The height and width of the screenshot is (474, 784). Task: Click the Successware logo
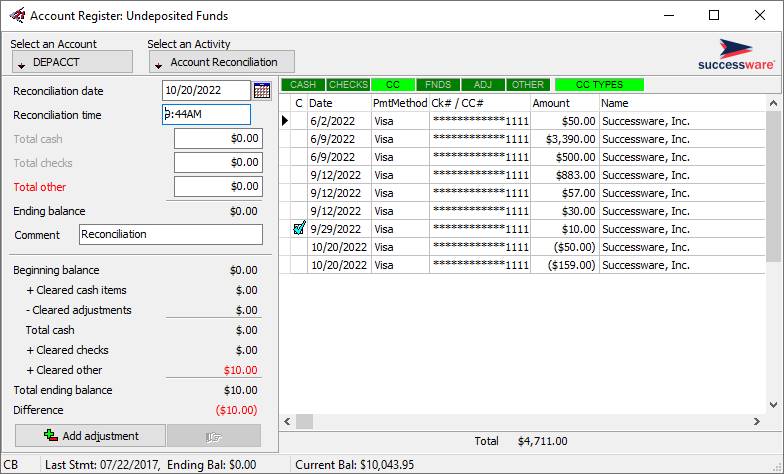[736, 53]
